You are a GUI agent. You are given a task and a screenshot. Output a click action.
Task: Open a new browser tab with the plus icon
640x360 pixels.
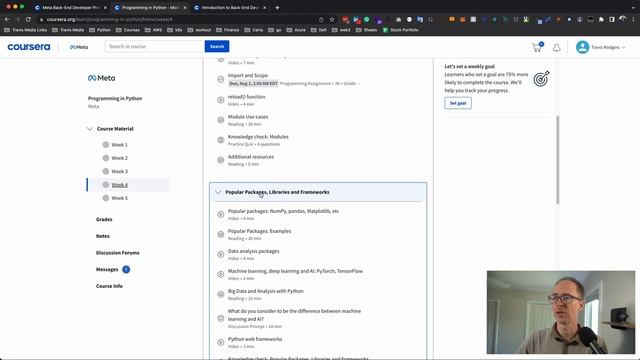[277, 7]
